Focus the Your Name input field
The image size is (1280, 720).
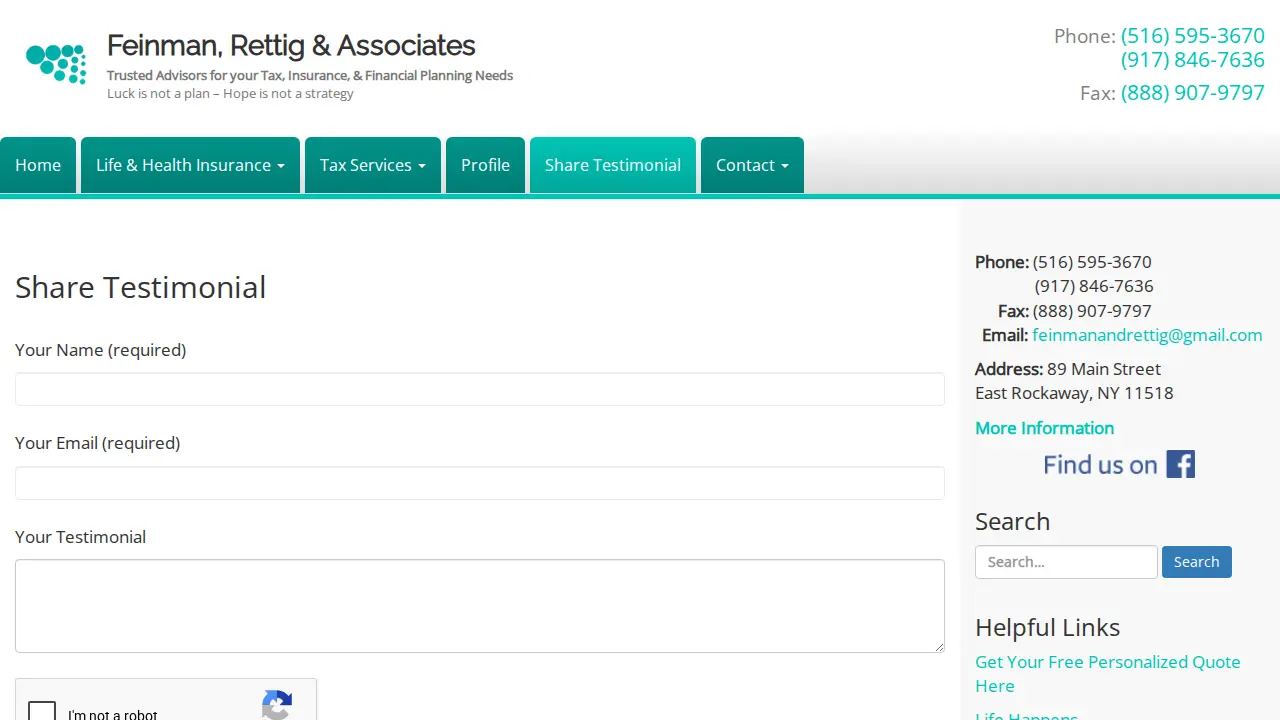click(480, 389)
